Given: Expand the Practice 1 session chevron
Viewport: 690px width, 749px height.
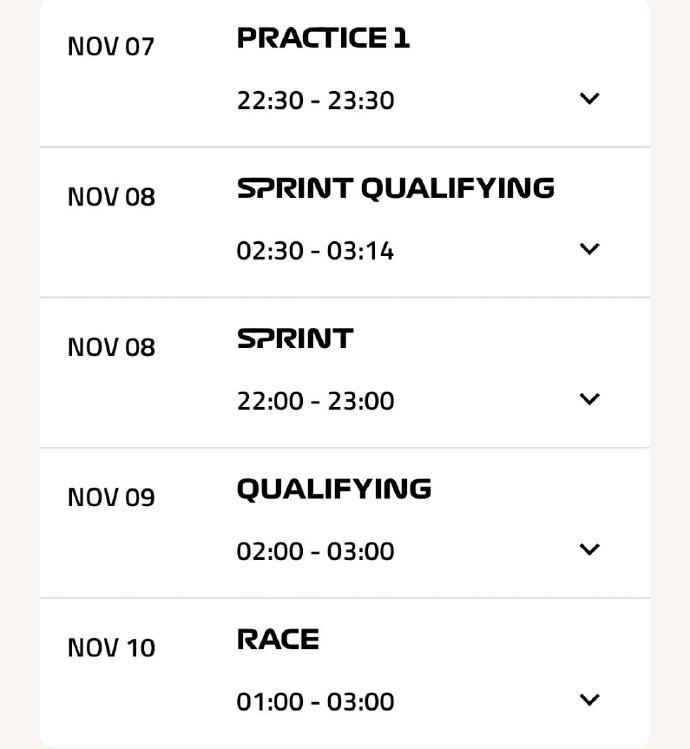Looking at the screenshot, I should pos(589,99).
